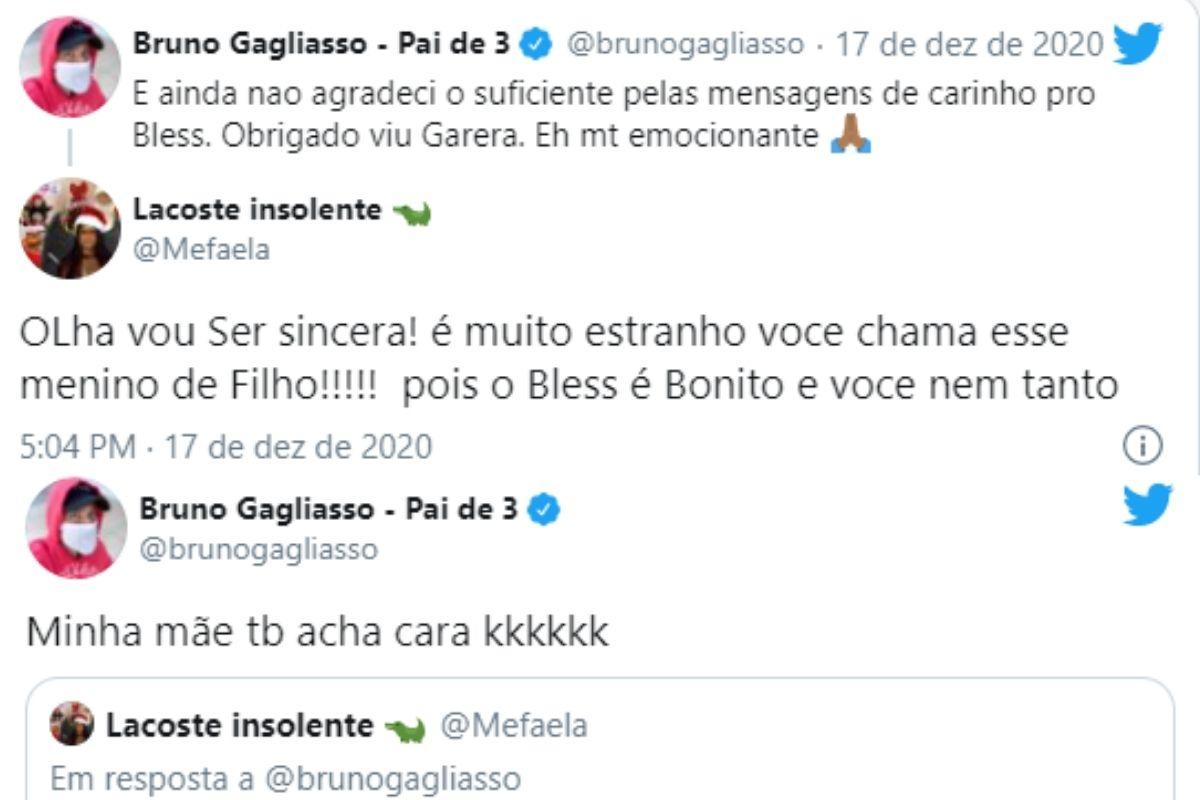Open the Em resposta a @brunogagliasso link
This screenshot has width=1200, height=800.
tap(286, 779)
